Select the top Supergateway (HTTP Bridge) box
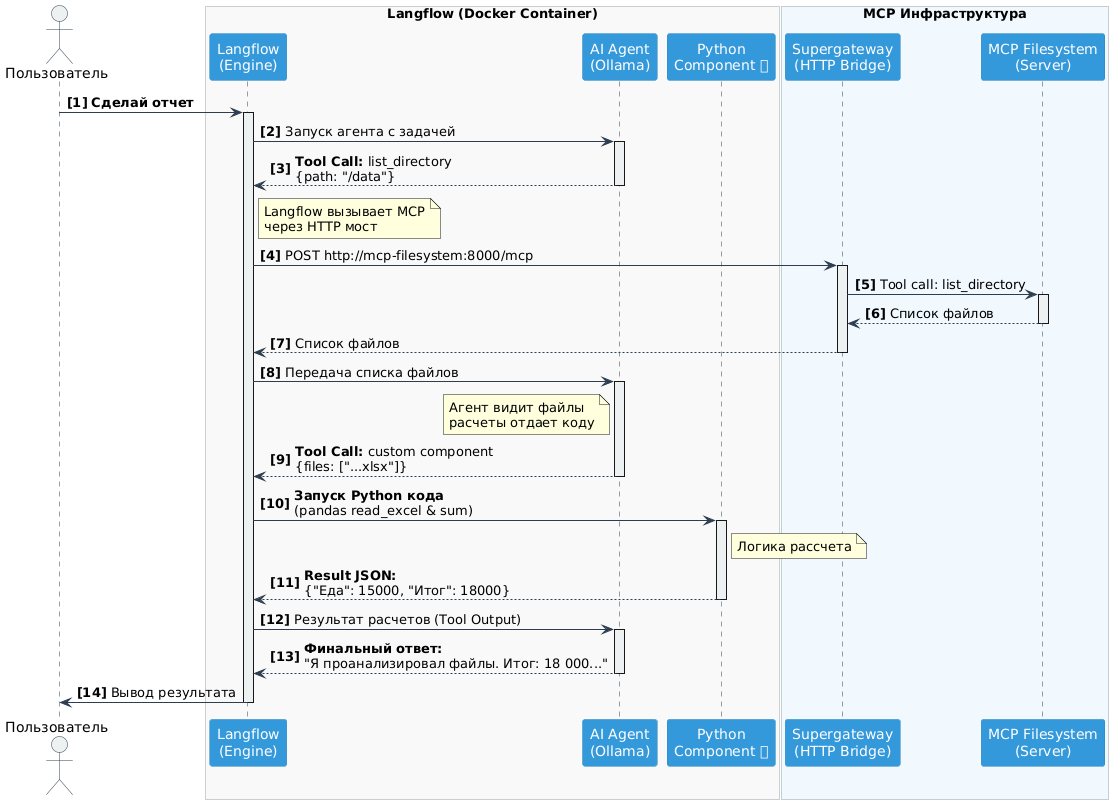Image resolution: width=1113 pixels, height=804 pixels. click(842, 56)
